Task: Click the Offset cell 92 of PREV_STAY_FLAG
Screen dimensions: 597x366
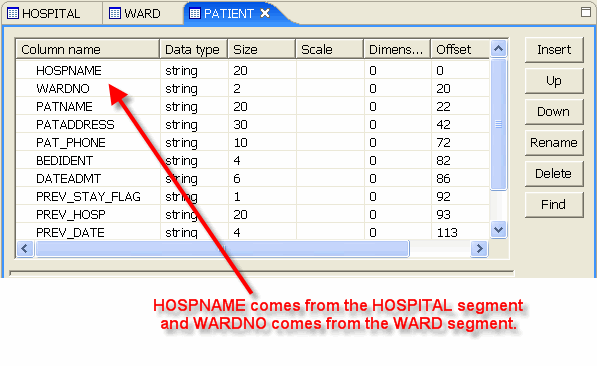Action: coord(460,197)
